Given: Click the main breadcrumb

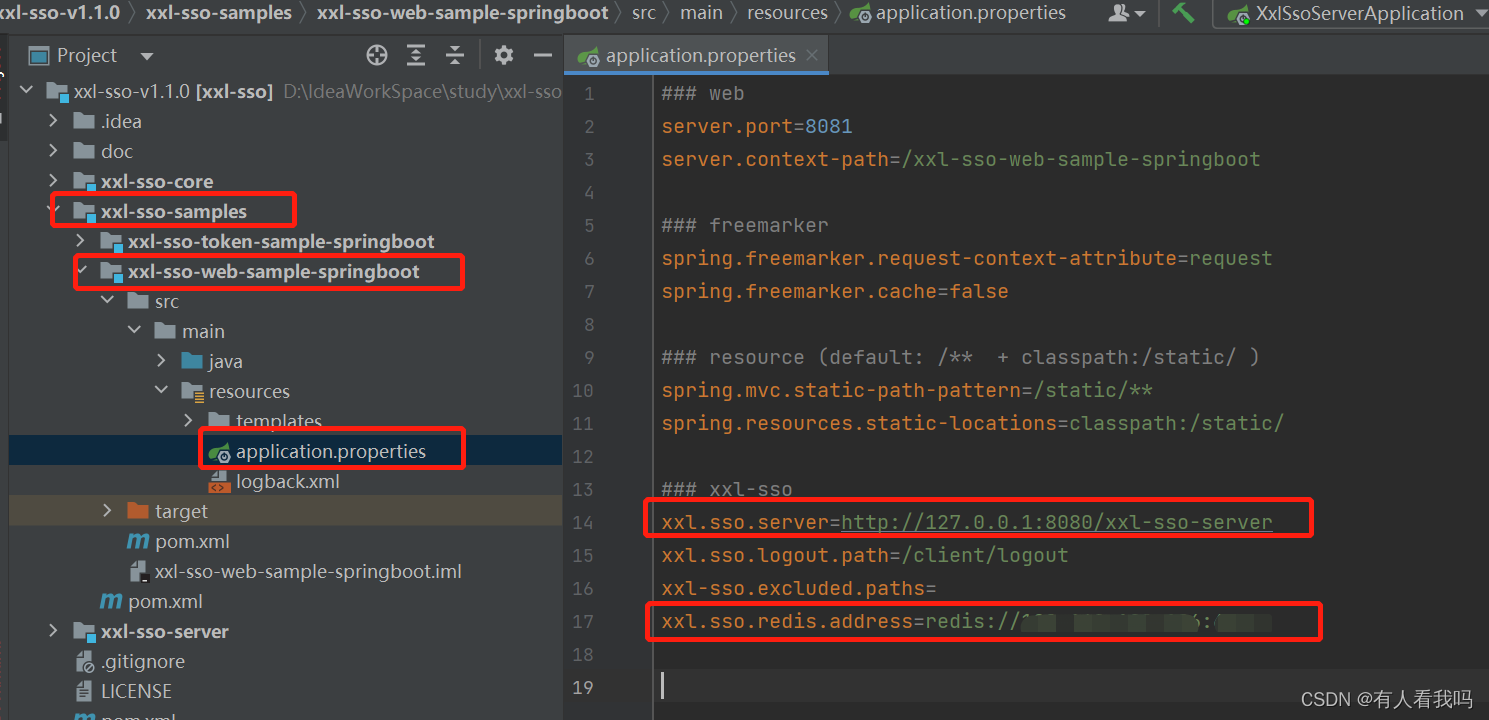Looking at the screenshot, I should [x=701, y=13].
